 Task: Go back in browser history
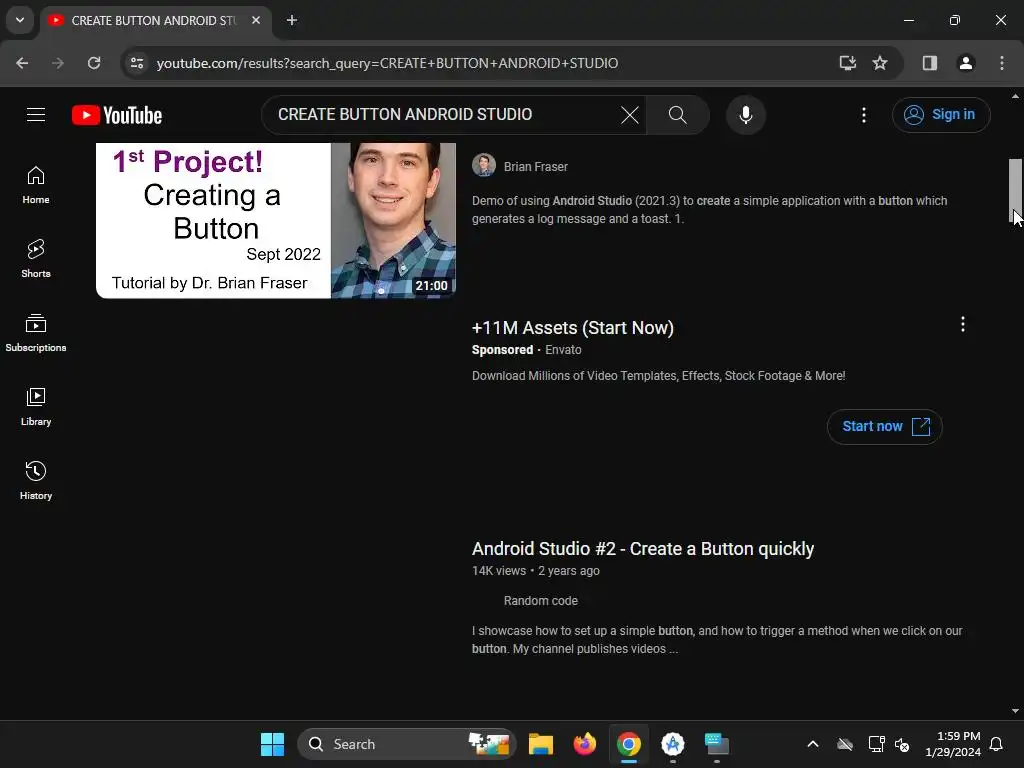click(x=22, y=63)
